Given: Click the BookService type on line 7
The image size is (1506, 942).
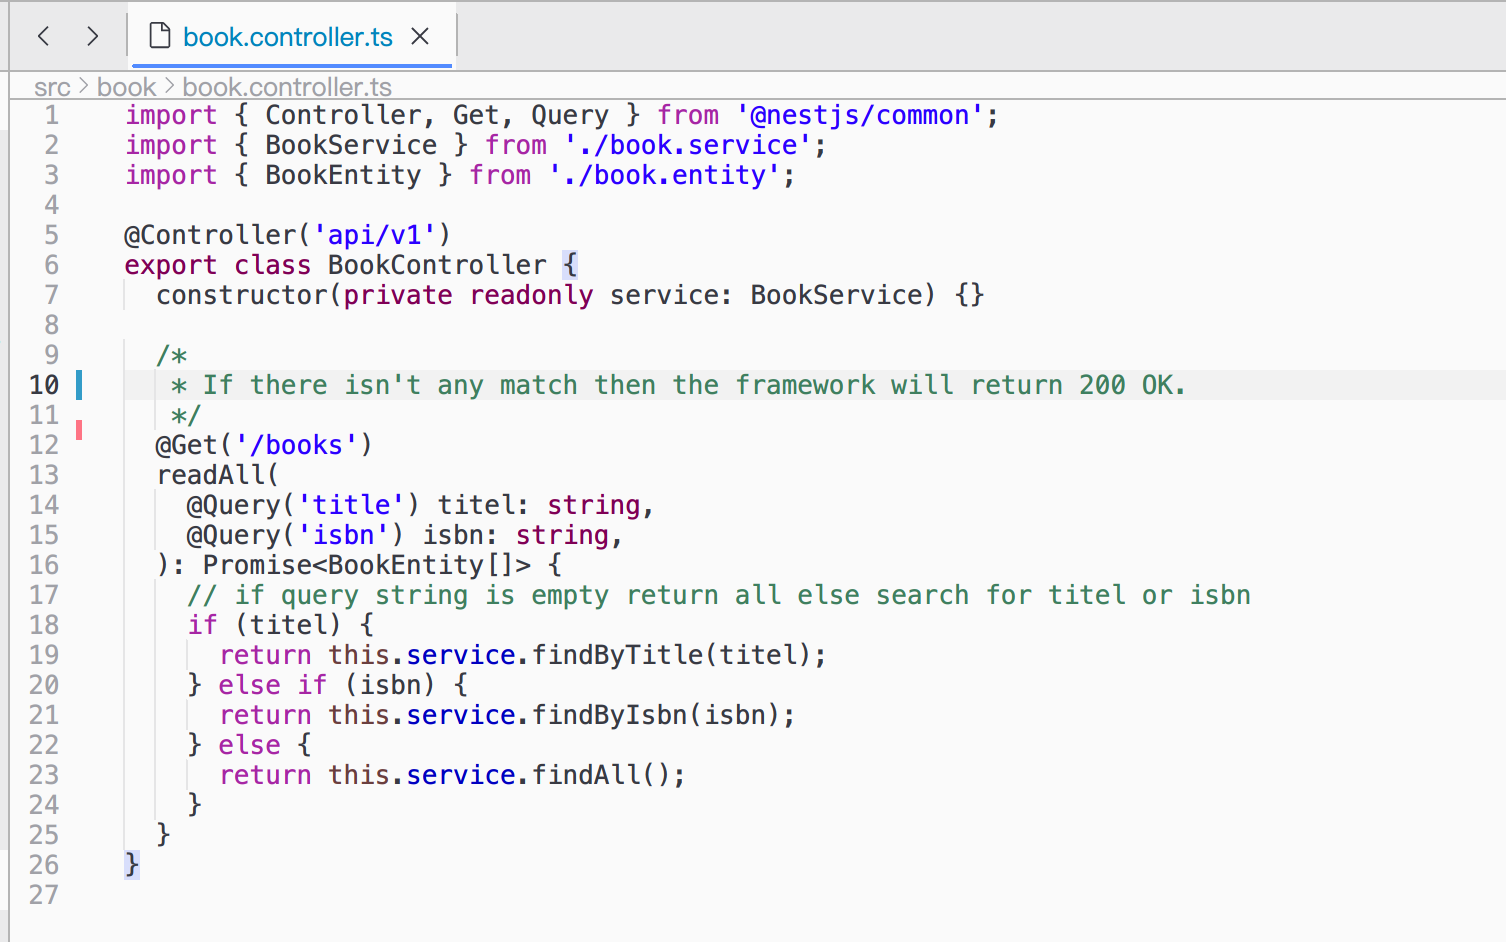Looking at the screenshot, I should click(836, 295).
